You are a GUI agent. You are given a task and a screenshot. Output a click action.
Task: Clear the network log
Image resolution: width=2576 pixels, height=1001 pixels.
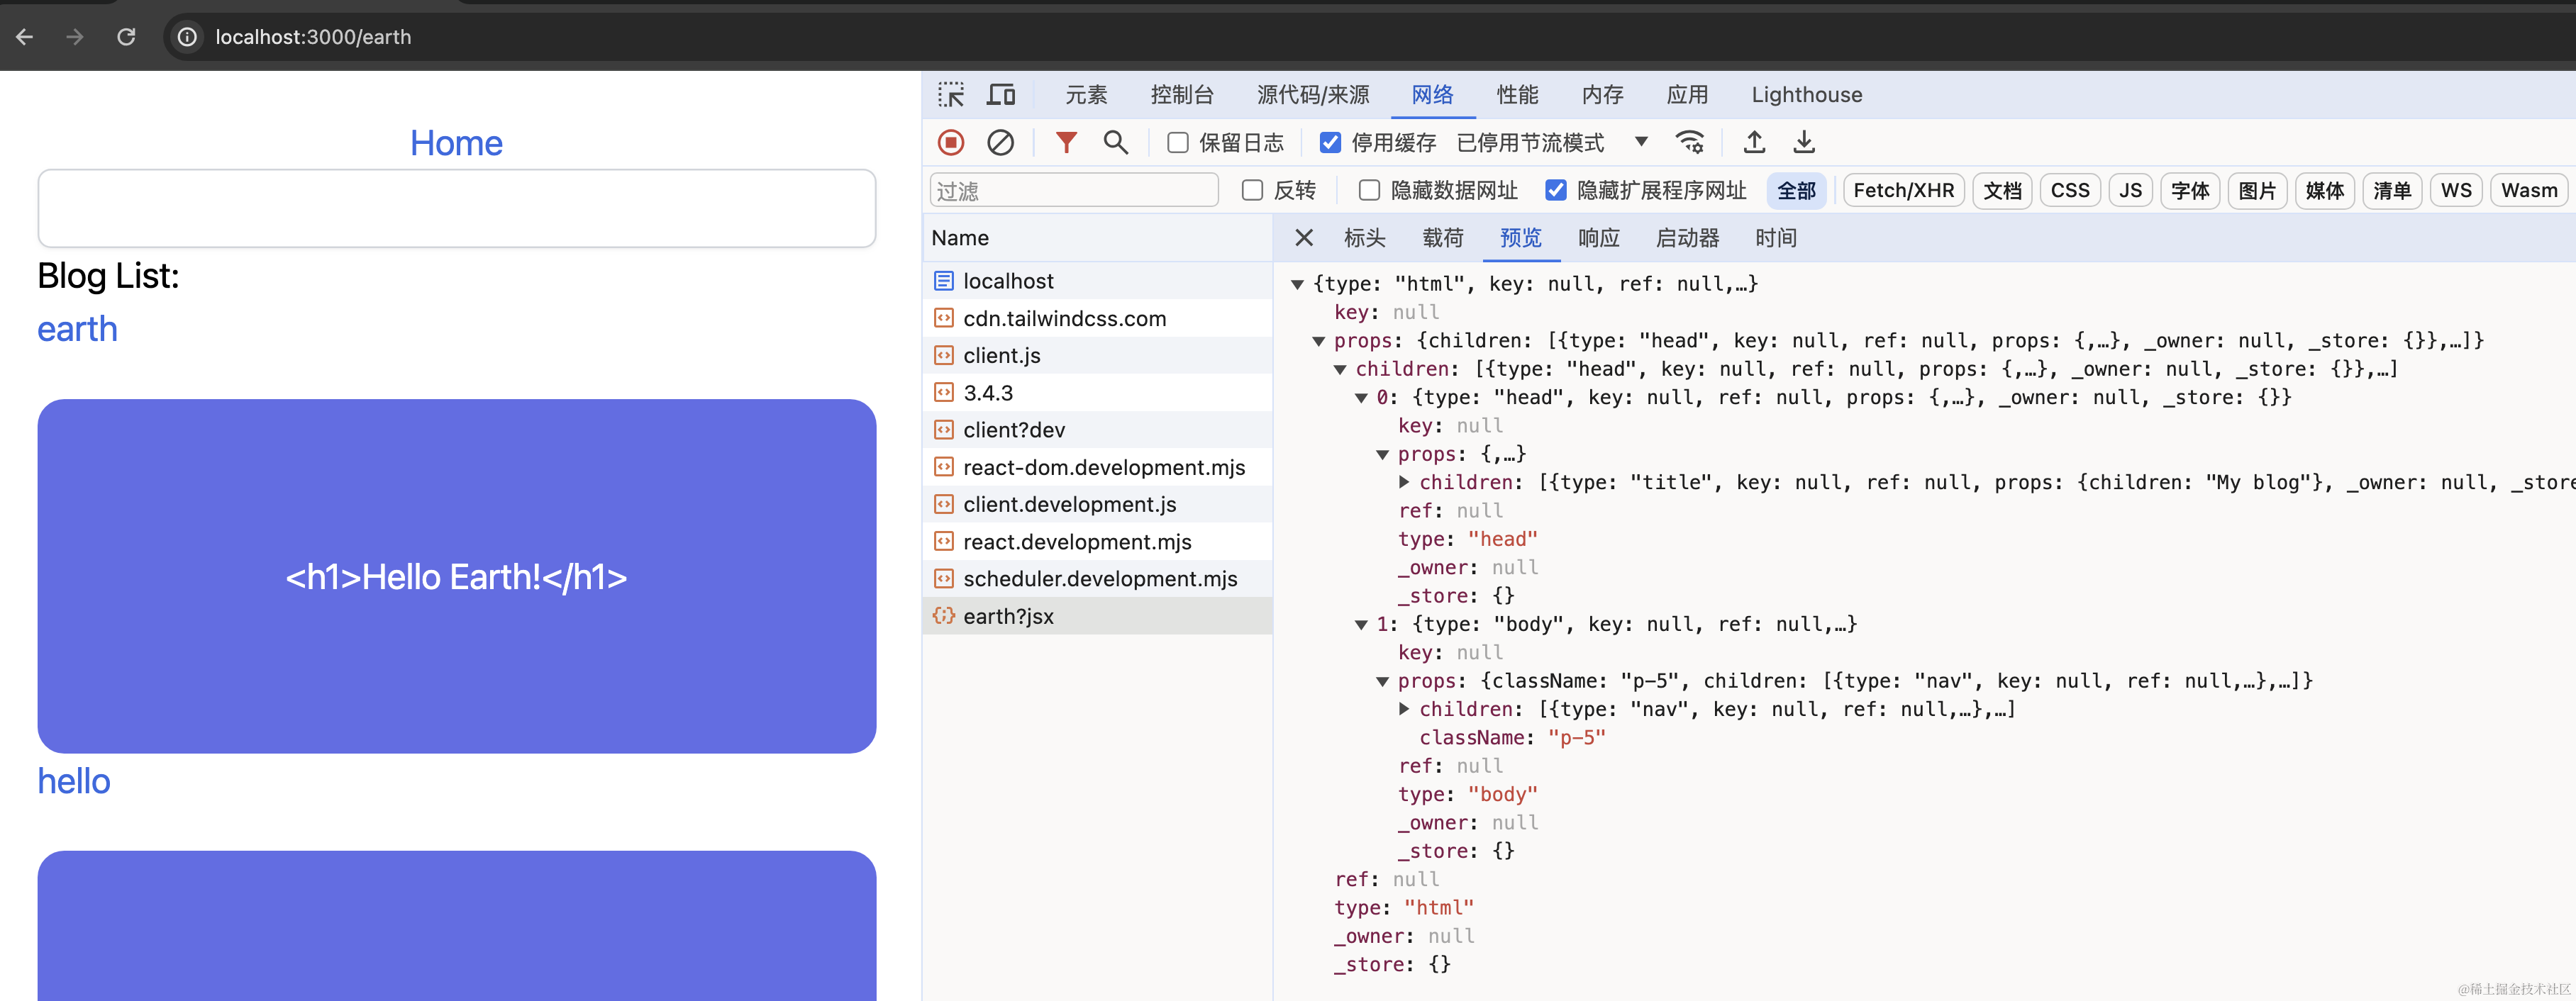point(1000,143)
